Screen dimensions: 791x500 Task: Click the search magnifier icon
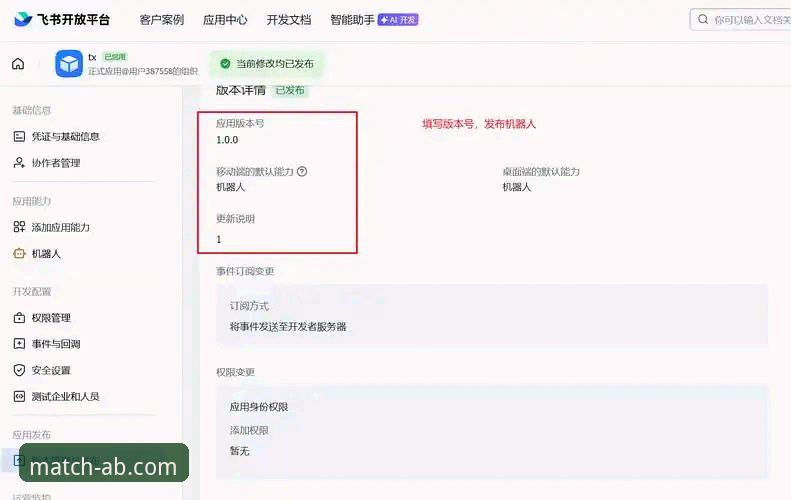(703, 20)
